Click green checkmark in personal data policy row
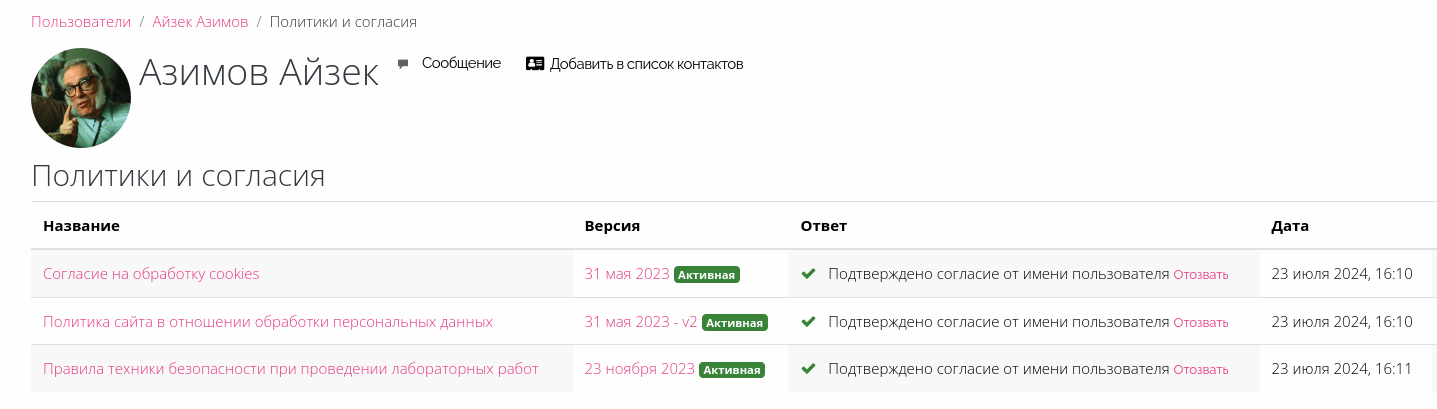 coord(809,321)
